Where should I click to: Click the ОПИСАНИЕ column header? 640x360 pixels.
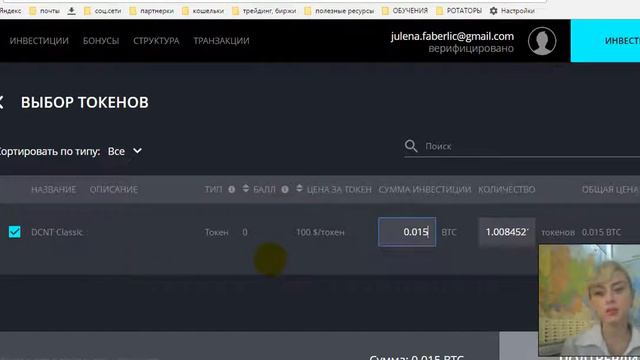coord(114,189)
